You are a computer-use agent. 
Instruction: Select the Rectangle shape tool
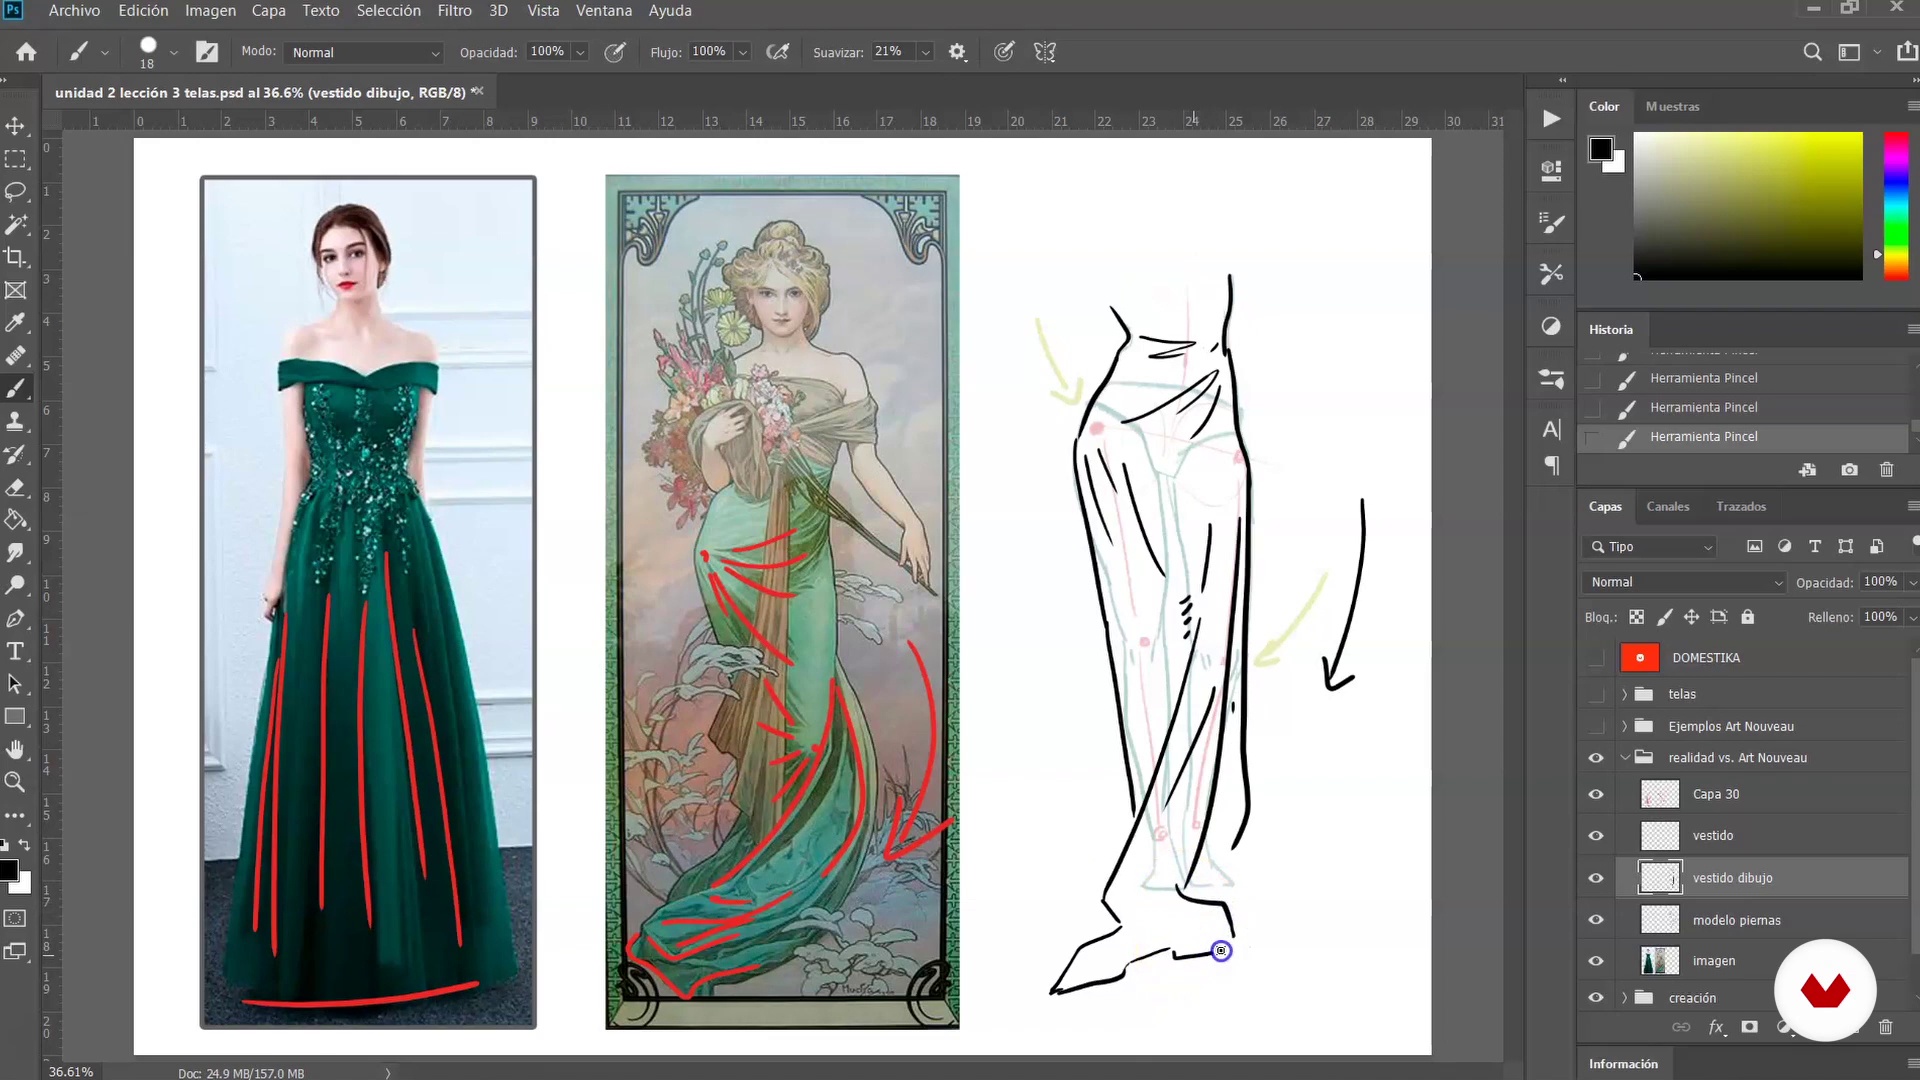click(x=15, y=716)
